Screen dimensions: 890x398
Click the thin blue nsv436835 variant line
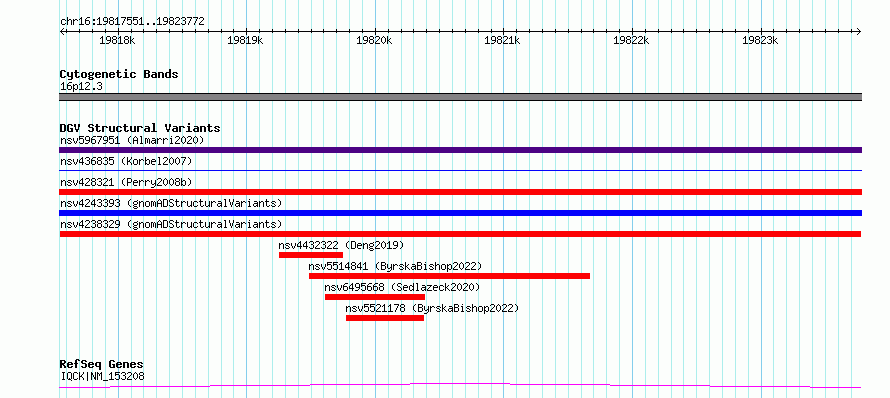pos(460,170)
